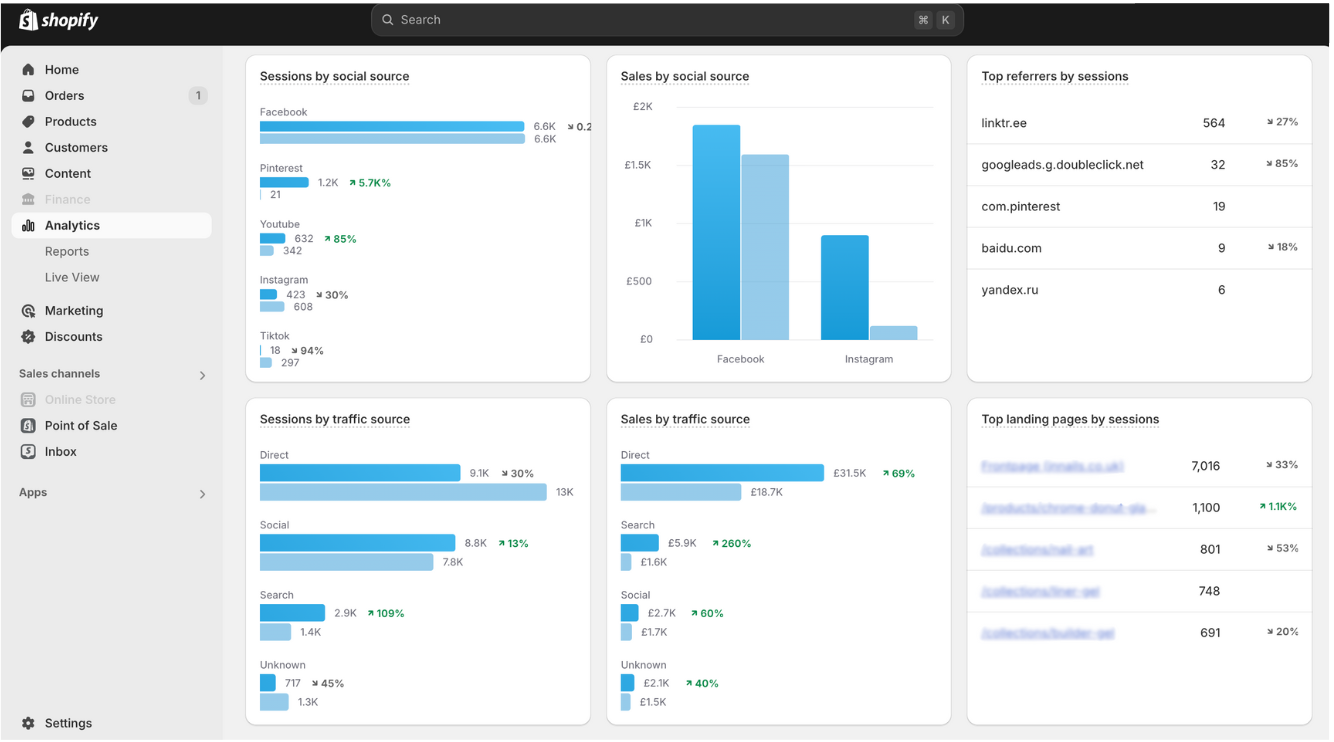This screenshot has height=742, width=1334.
Task: Click the Instagram current-period sales column
Action: tap(845, 288)
